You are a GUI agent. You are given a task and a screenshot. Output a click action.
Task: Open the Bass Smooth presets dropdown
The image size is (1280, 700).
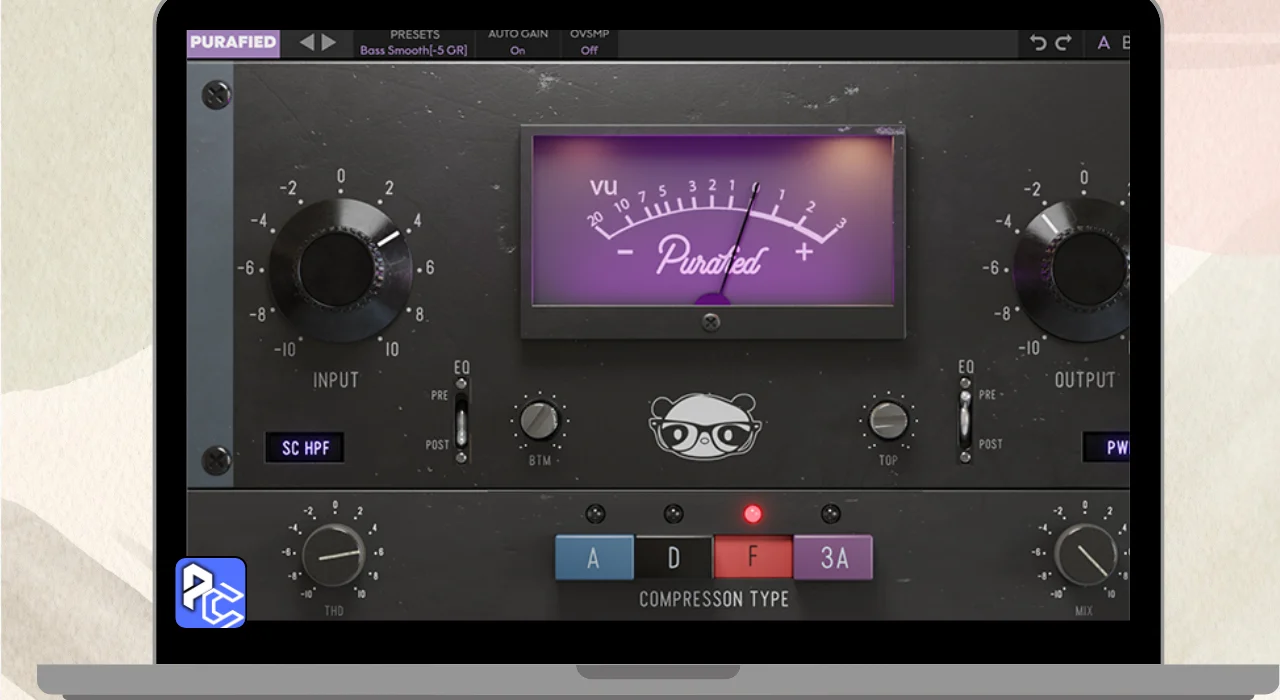pos(413,43)
